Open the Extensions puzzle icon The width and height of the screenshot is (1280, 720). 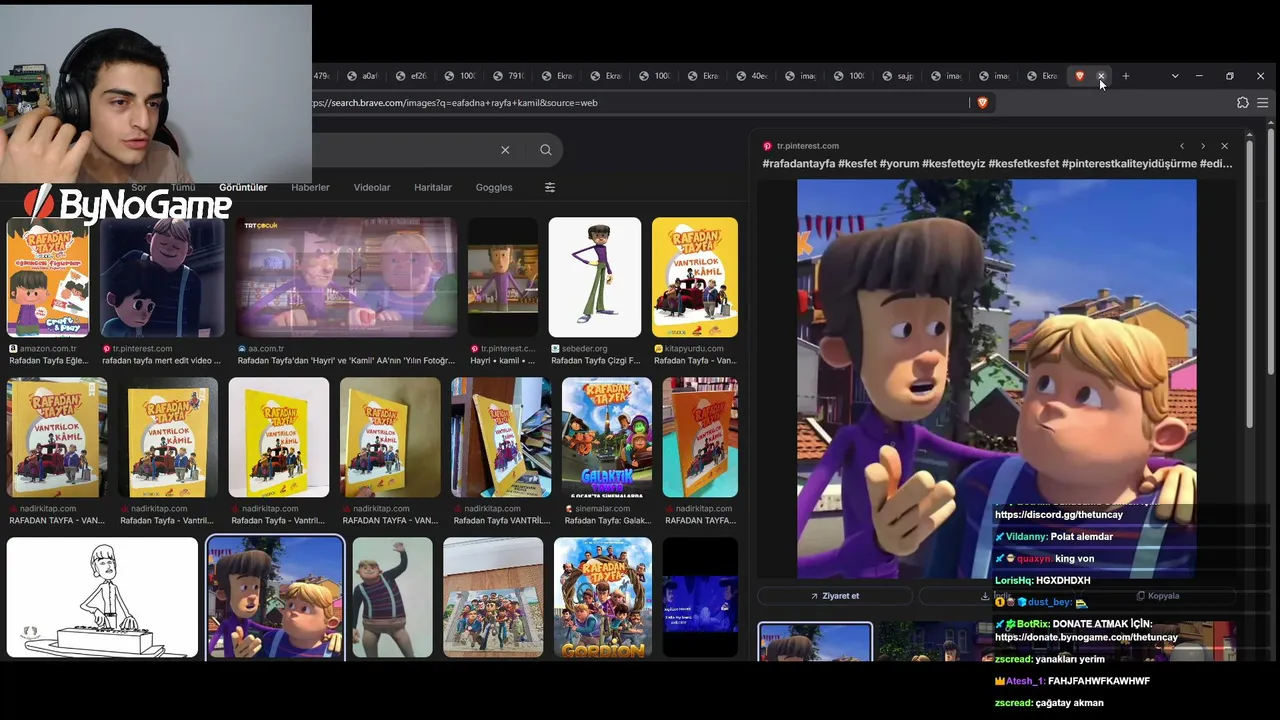click(x=1243, y=102)
